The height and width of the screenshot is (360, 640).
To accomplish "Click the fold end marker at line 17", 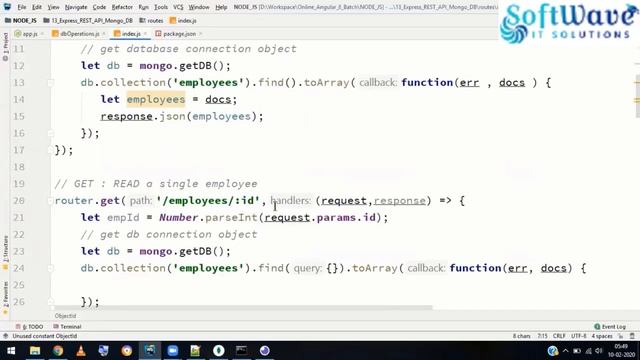I will [51, 150].
